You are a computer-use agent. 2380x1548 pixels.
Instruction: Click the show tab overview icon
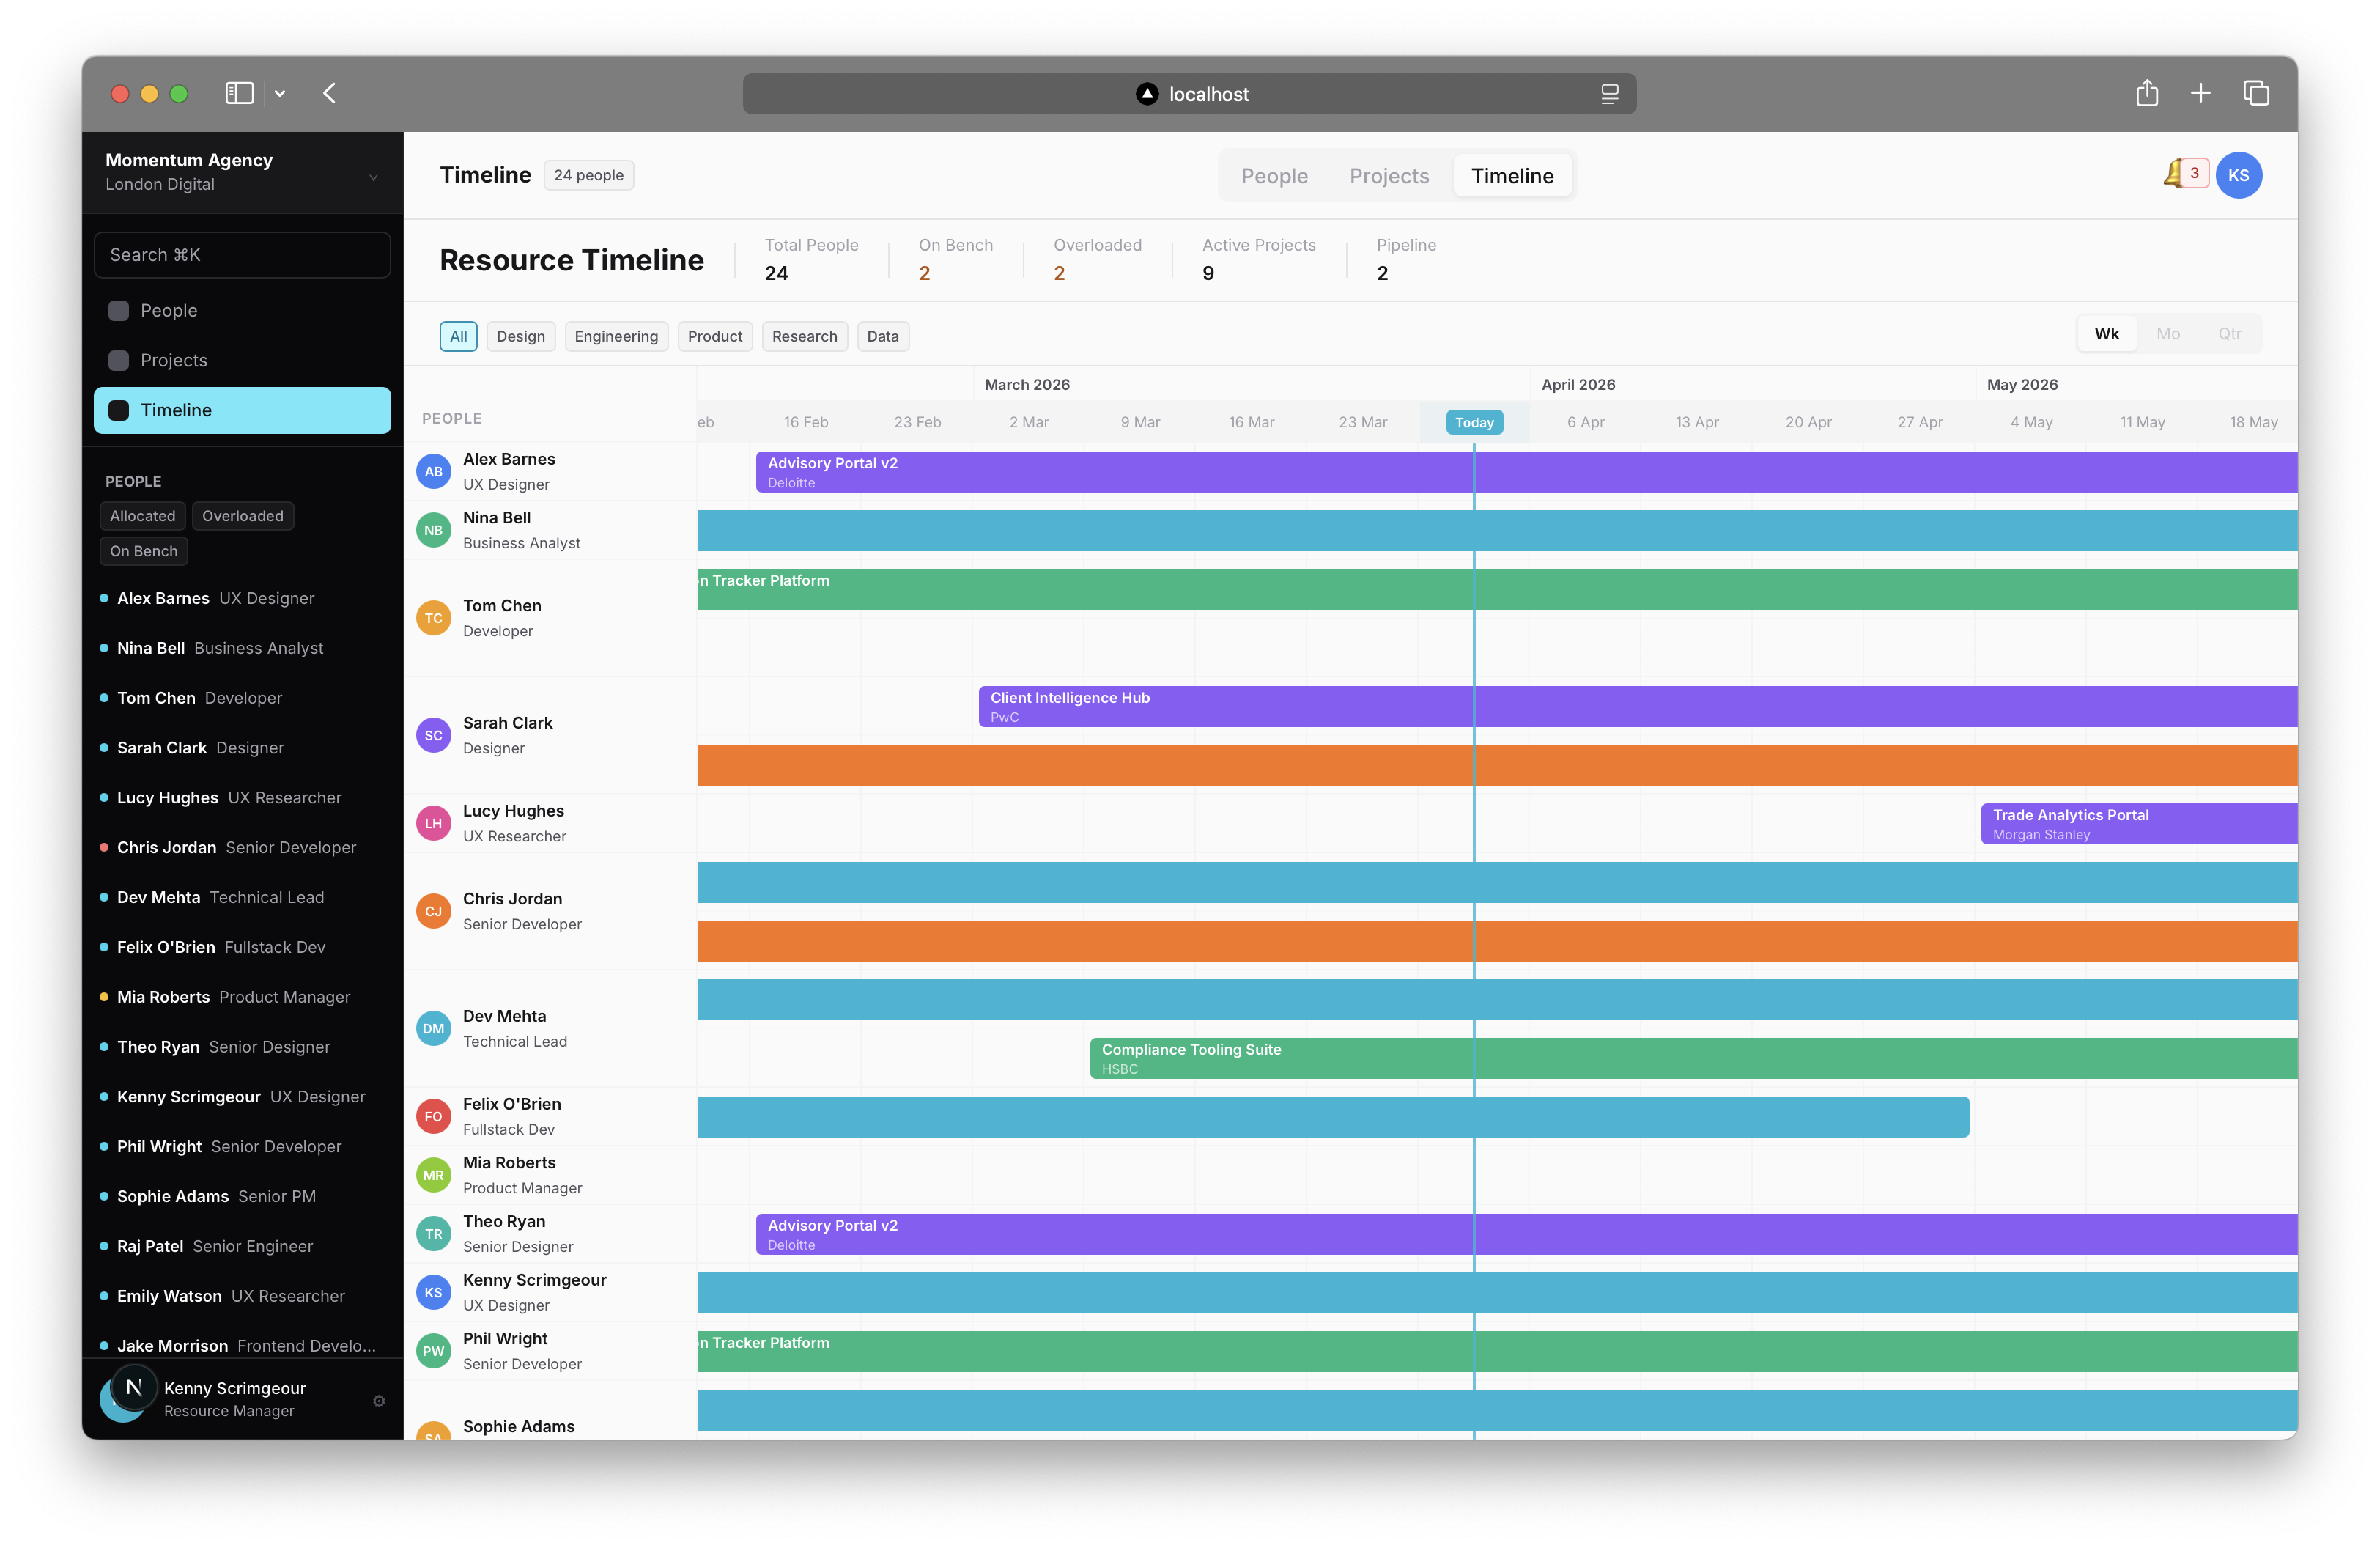coord(2256,93)
